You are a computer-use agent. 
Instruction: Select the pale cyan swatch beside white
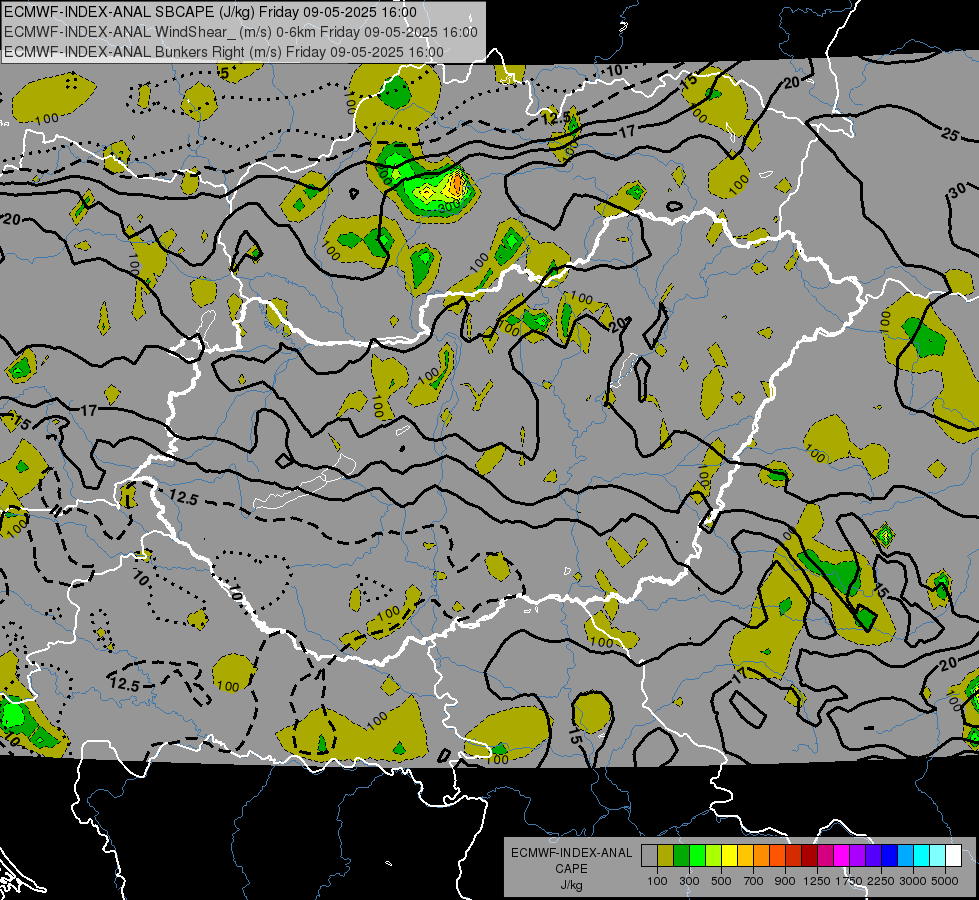click(938, 856)
